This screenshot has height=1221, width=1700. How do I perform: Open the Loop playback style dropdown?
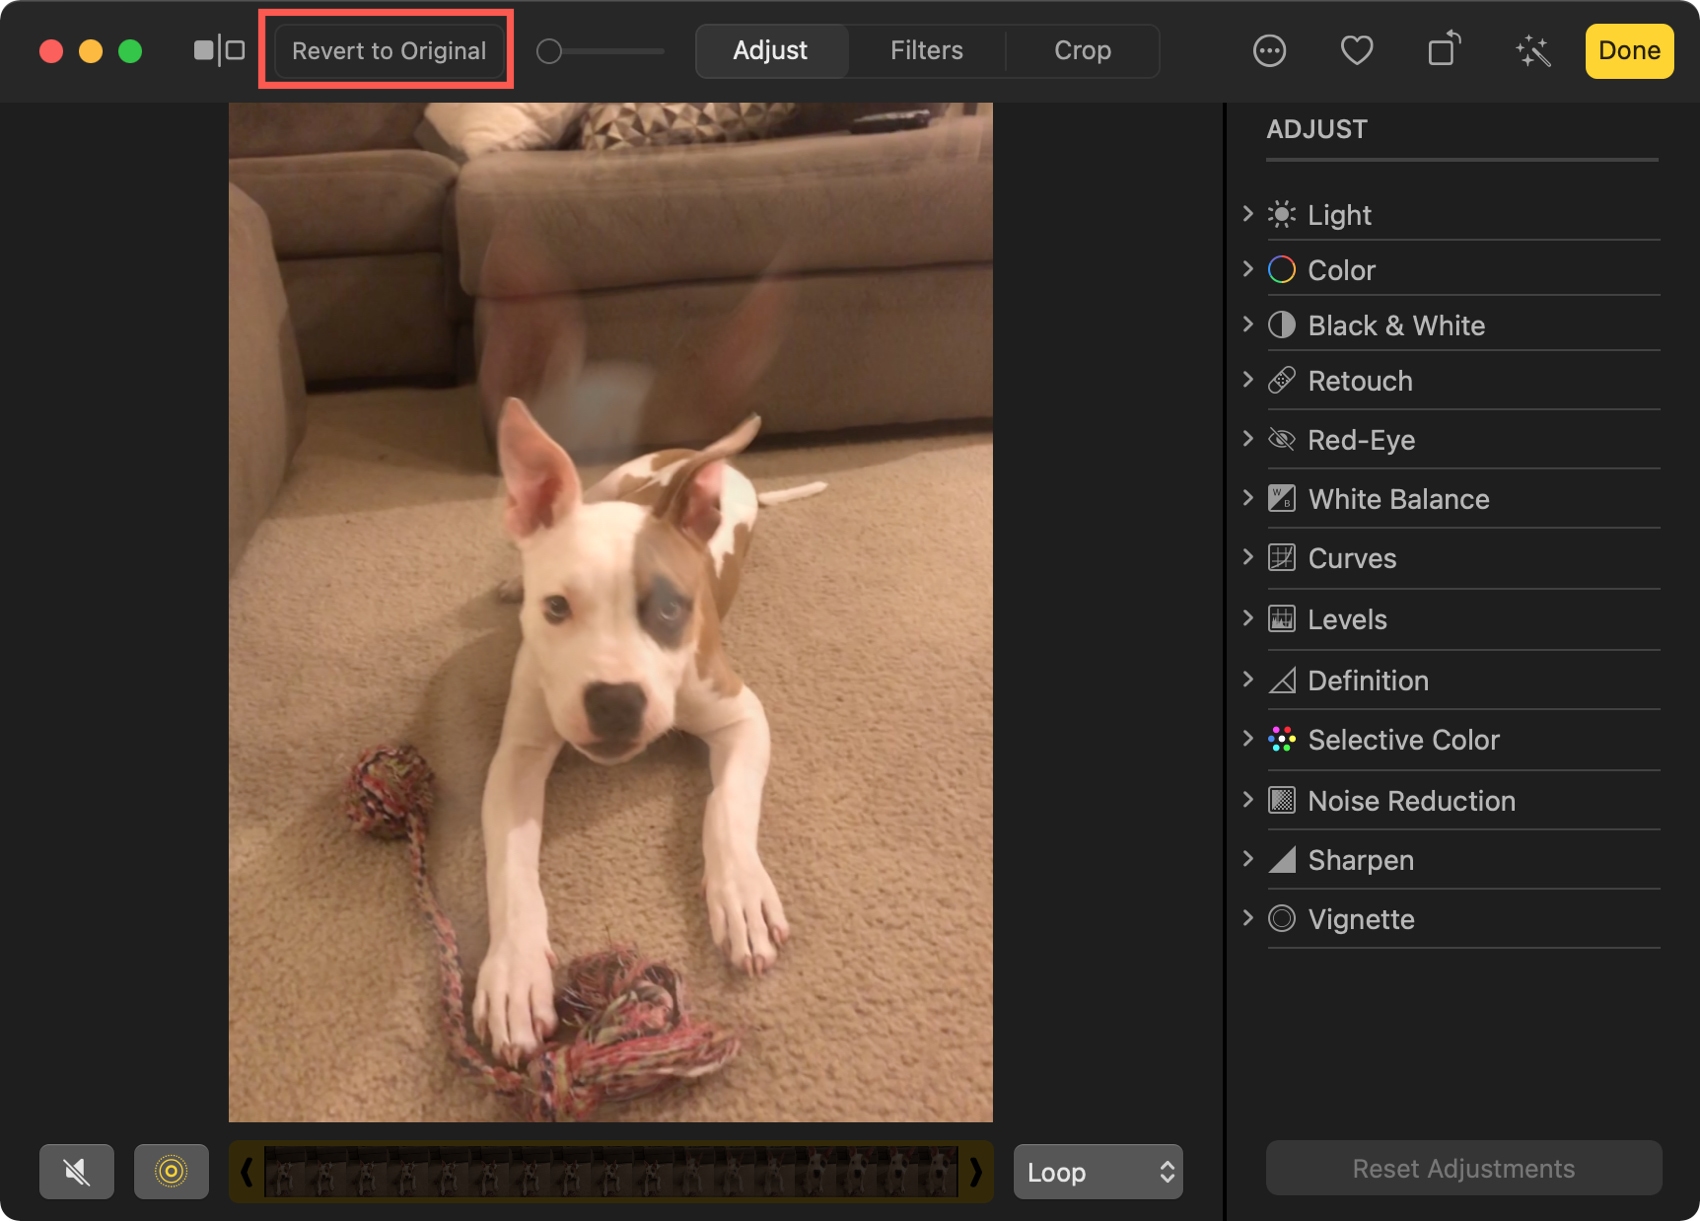click(x=1098, y=1171)
